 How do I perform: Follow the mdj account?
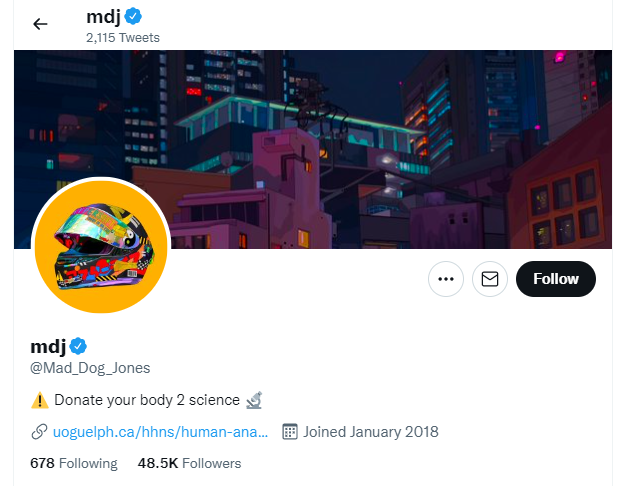556,279
